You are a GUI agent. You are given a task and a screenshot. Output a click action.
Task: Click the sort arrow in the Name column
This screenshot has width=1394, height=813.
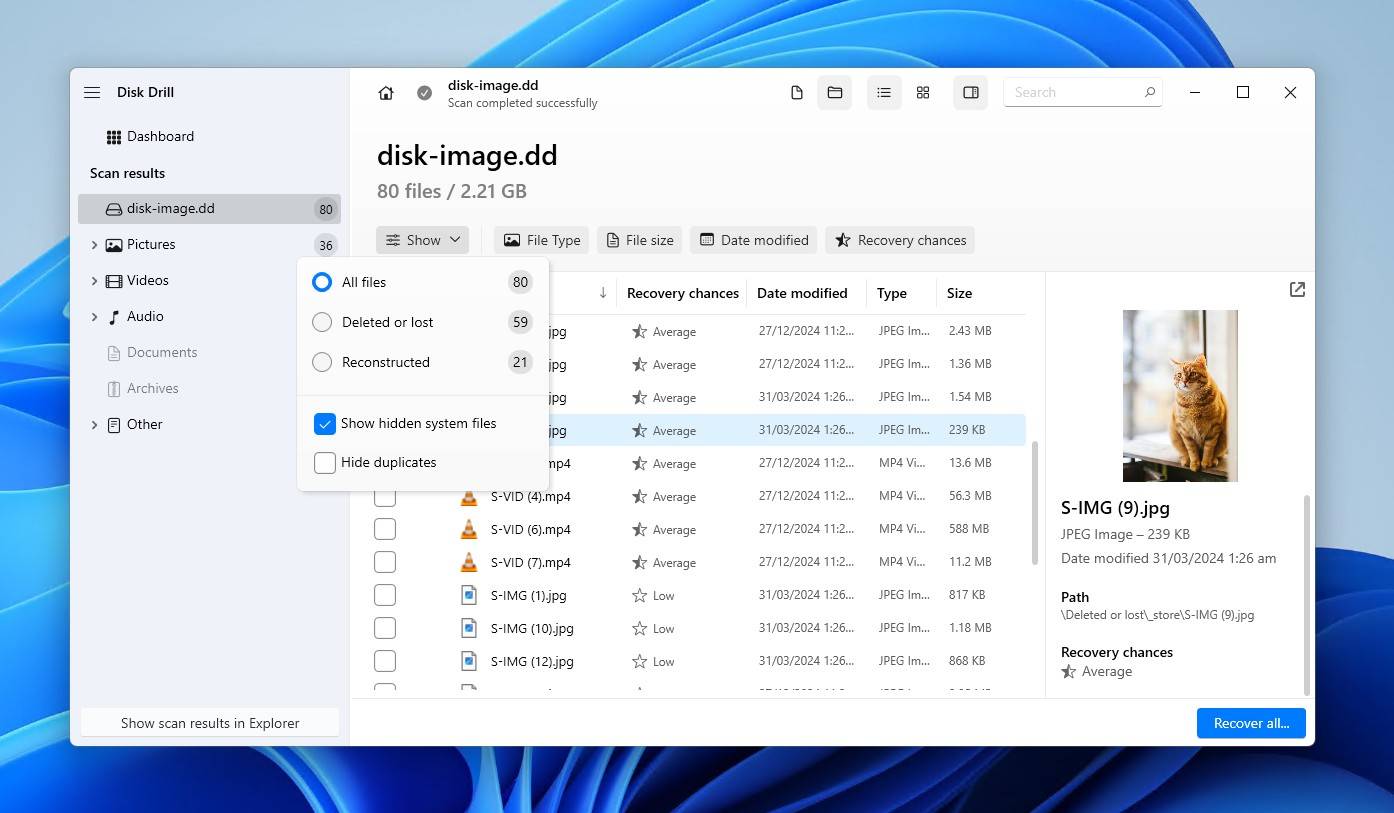pos(603,293)
